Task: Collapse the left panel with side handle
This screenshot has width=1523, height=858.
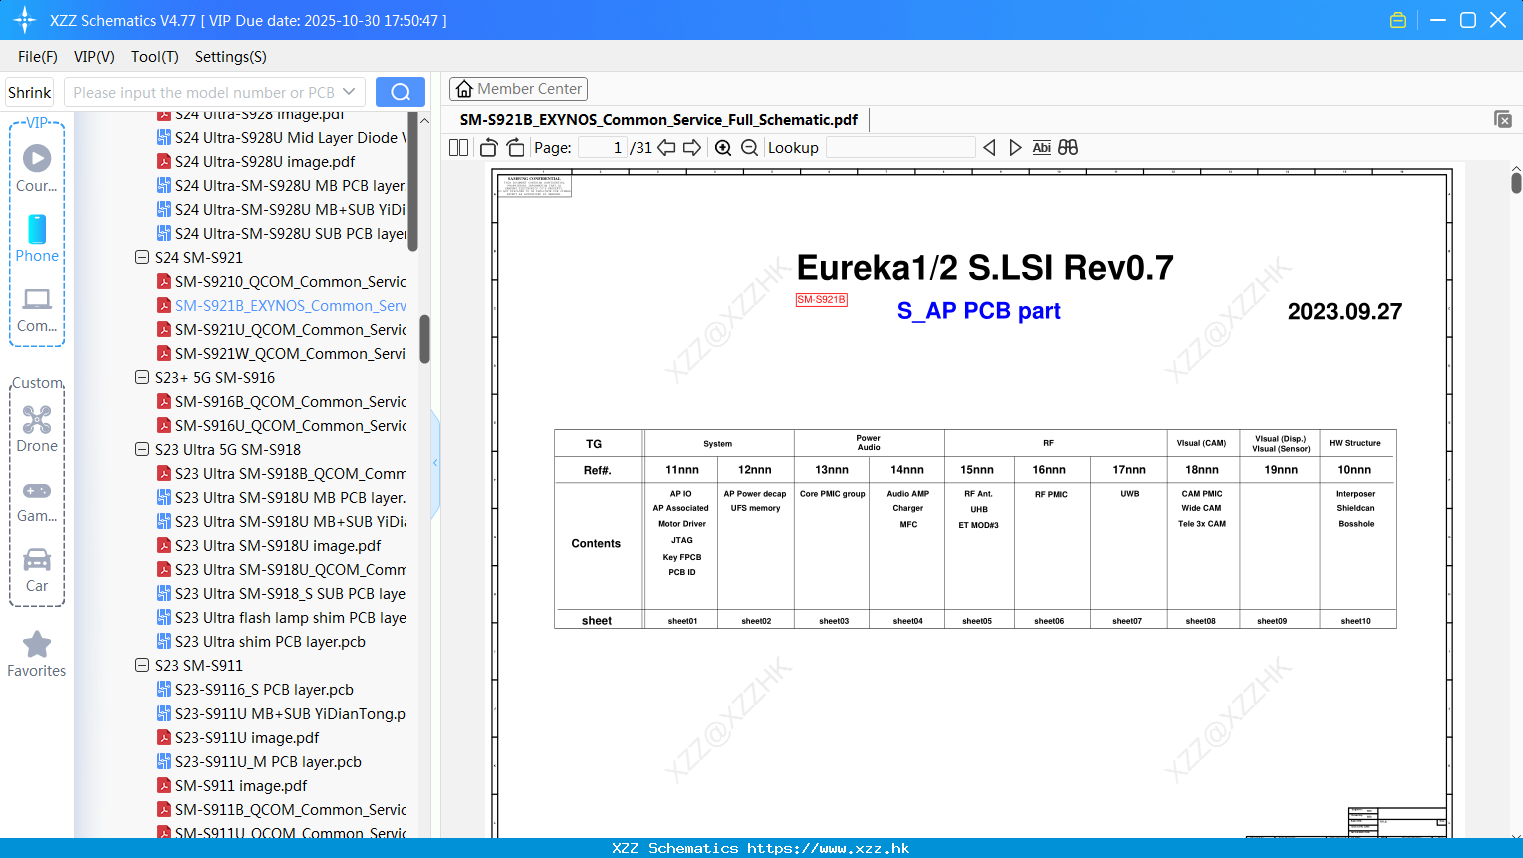Action: click(x=435, y=463)
